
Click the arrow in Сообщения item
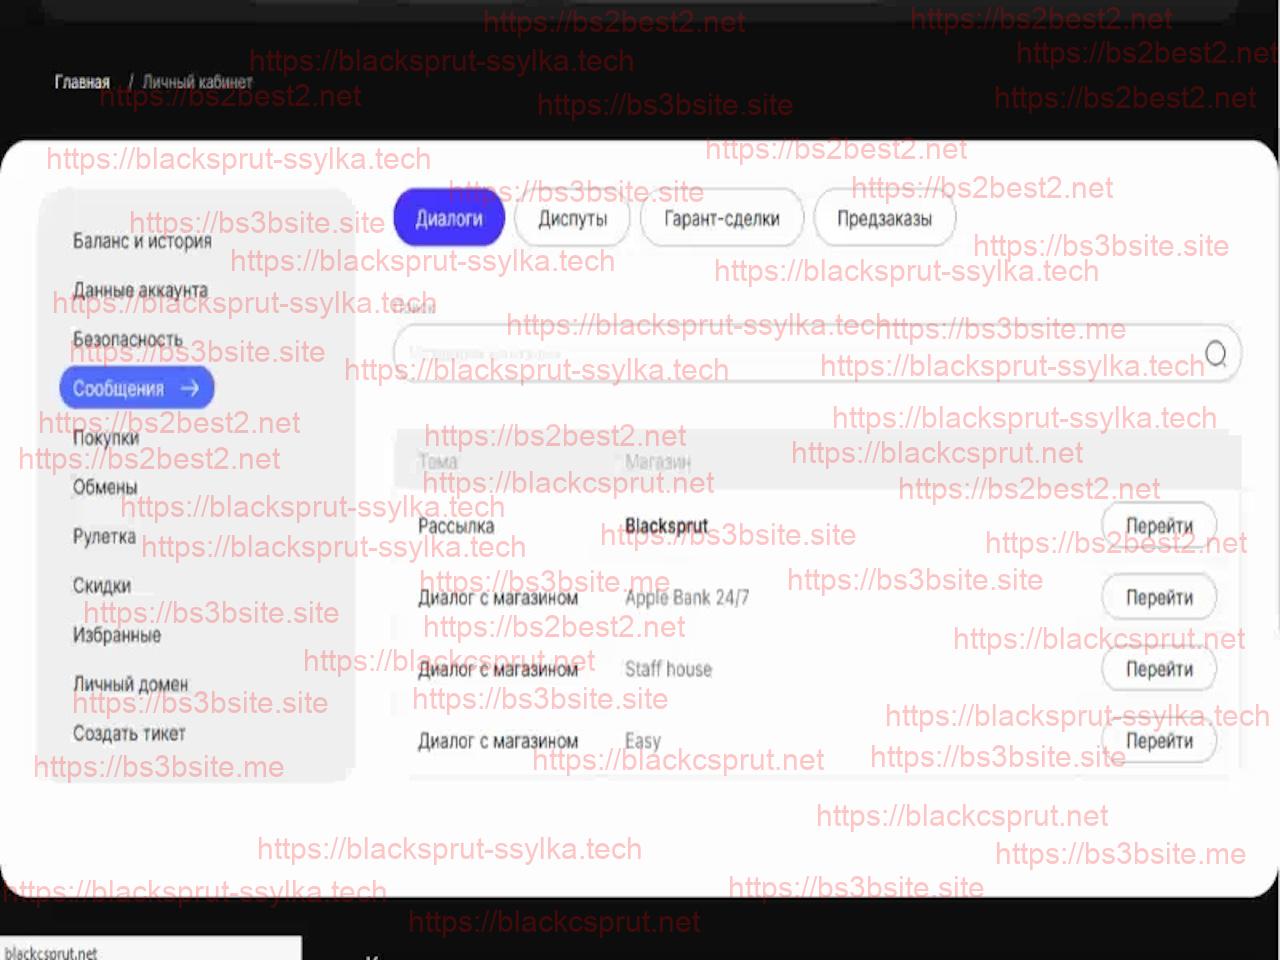[x=190, y=388]
